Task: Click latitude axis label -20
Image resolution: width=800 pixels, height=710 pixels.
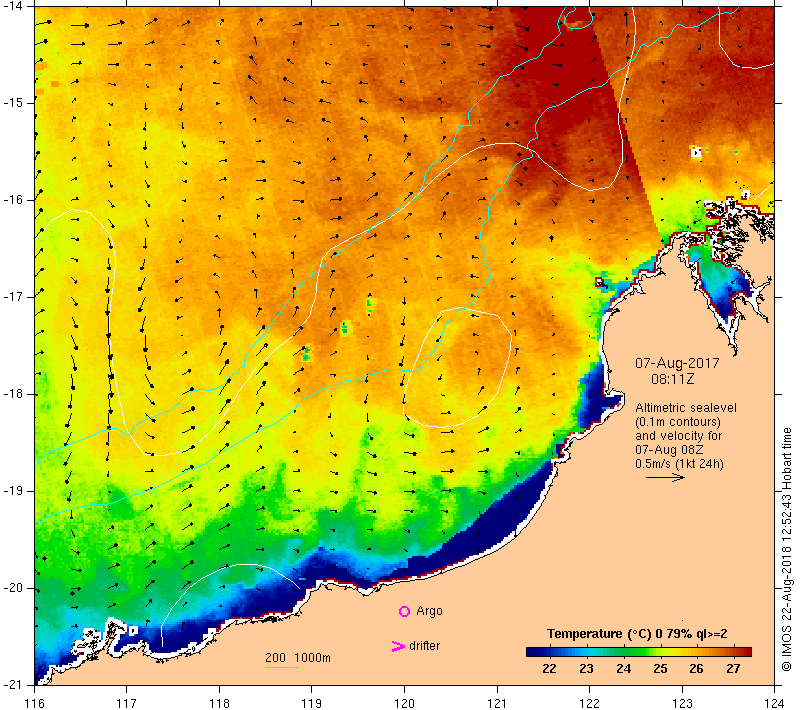Action: point(13,588)
